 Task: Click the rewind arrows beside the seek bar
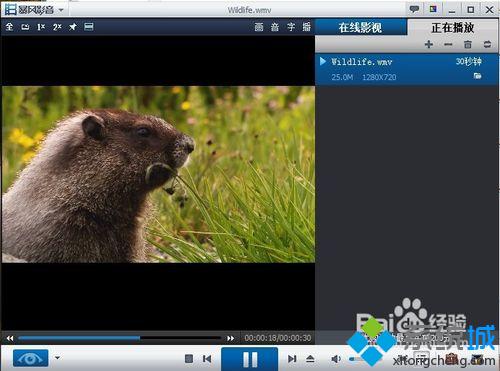[10, 338]
